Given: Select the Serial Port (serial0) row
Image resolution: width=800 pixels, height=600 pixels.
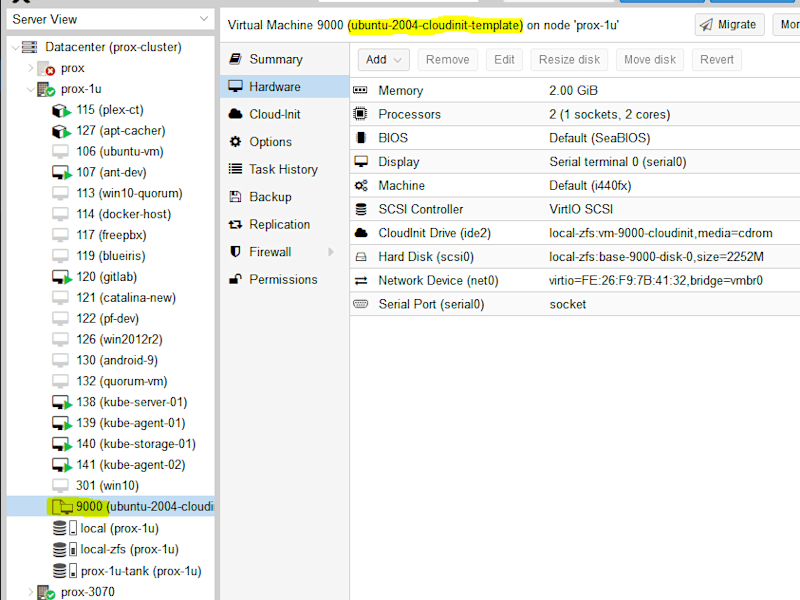Looking at the screenshot, I should tap(575, 304).
